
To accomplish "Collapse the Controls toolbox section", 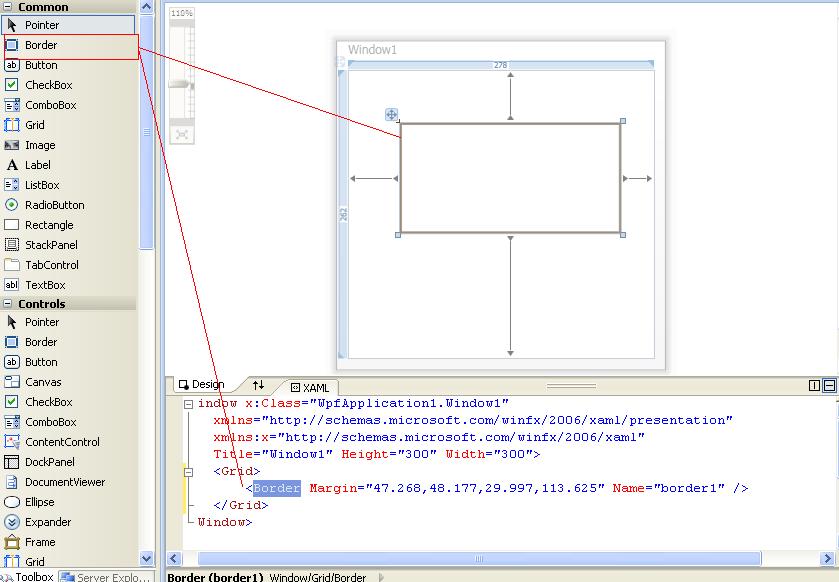I will click(x=8, y=303).
